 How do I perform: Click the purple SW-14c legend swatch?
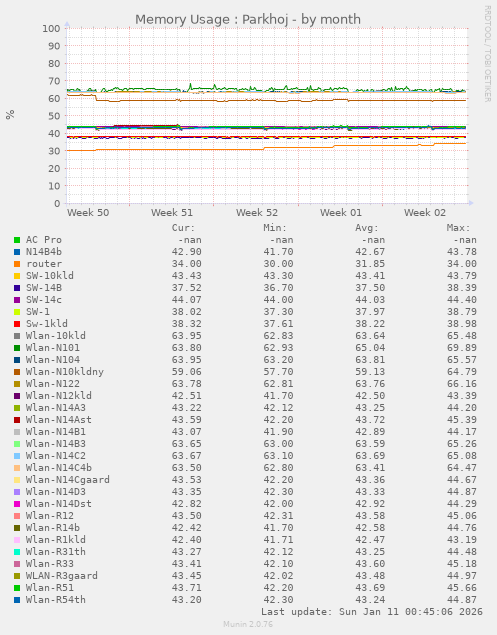[17, 300]
